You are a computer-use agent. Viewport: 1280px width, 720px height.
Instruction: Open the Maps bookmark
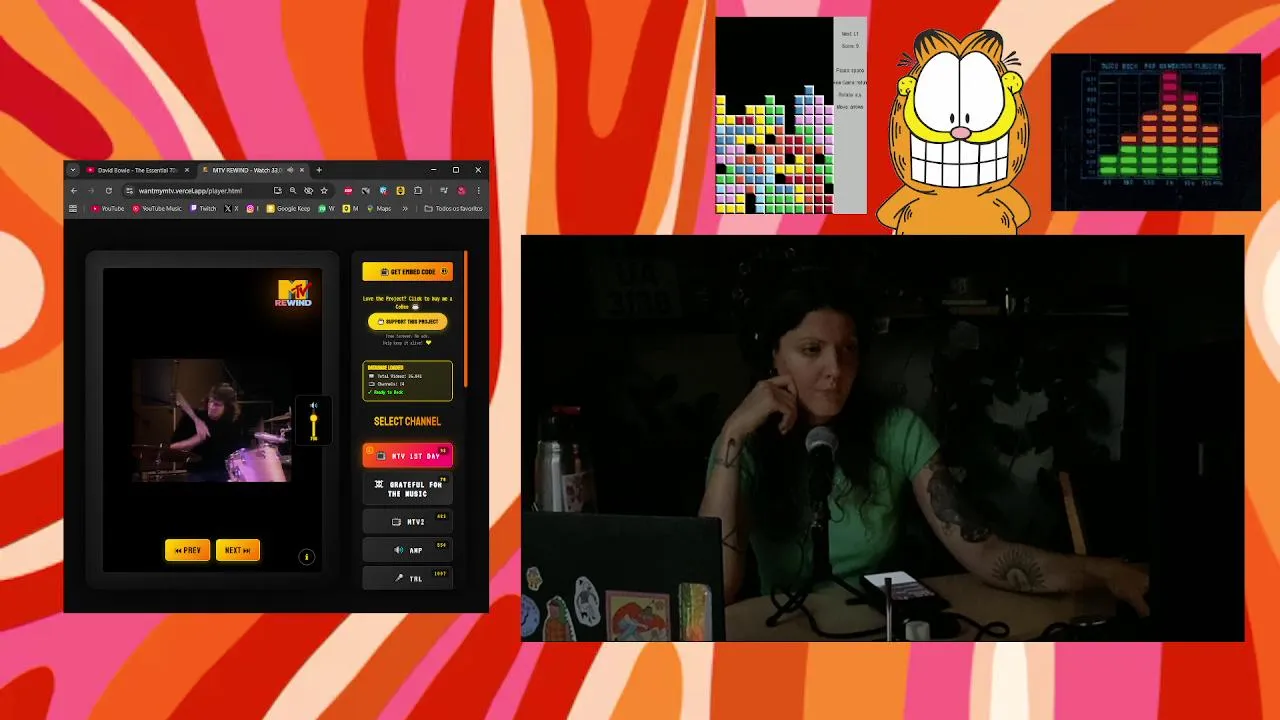379,209
